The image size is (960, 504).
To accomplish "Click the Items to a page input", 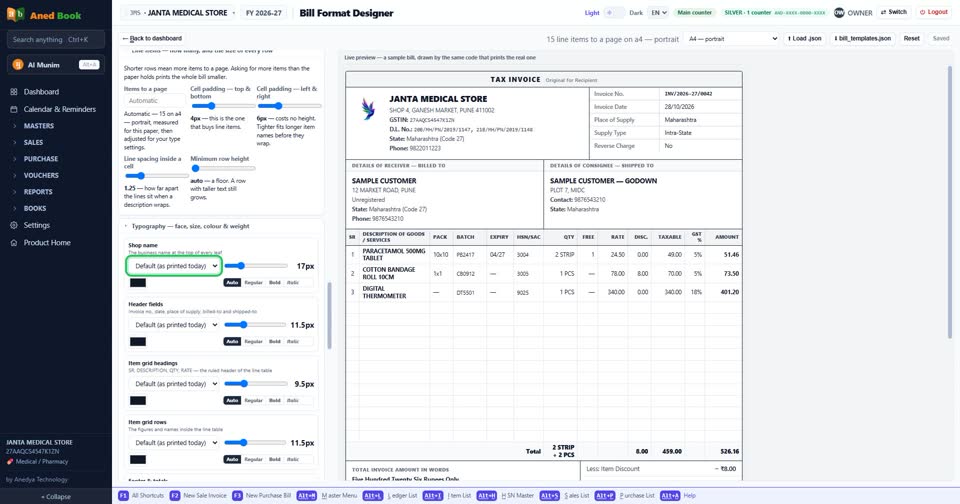I will [154, 100].
